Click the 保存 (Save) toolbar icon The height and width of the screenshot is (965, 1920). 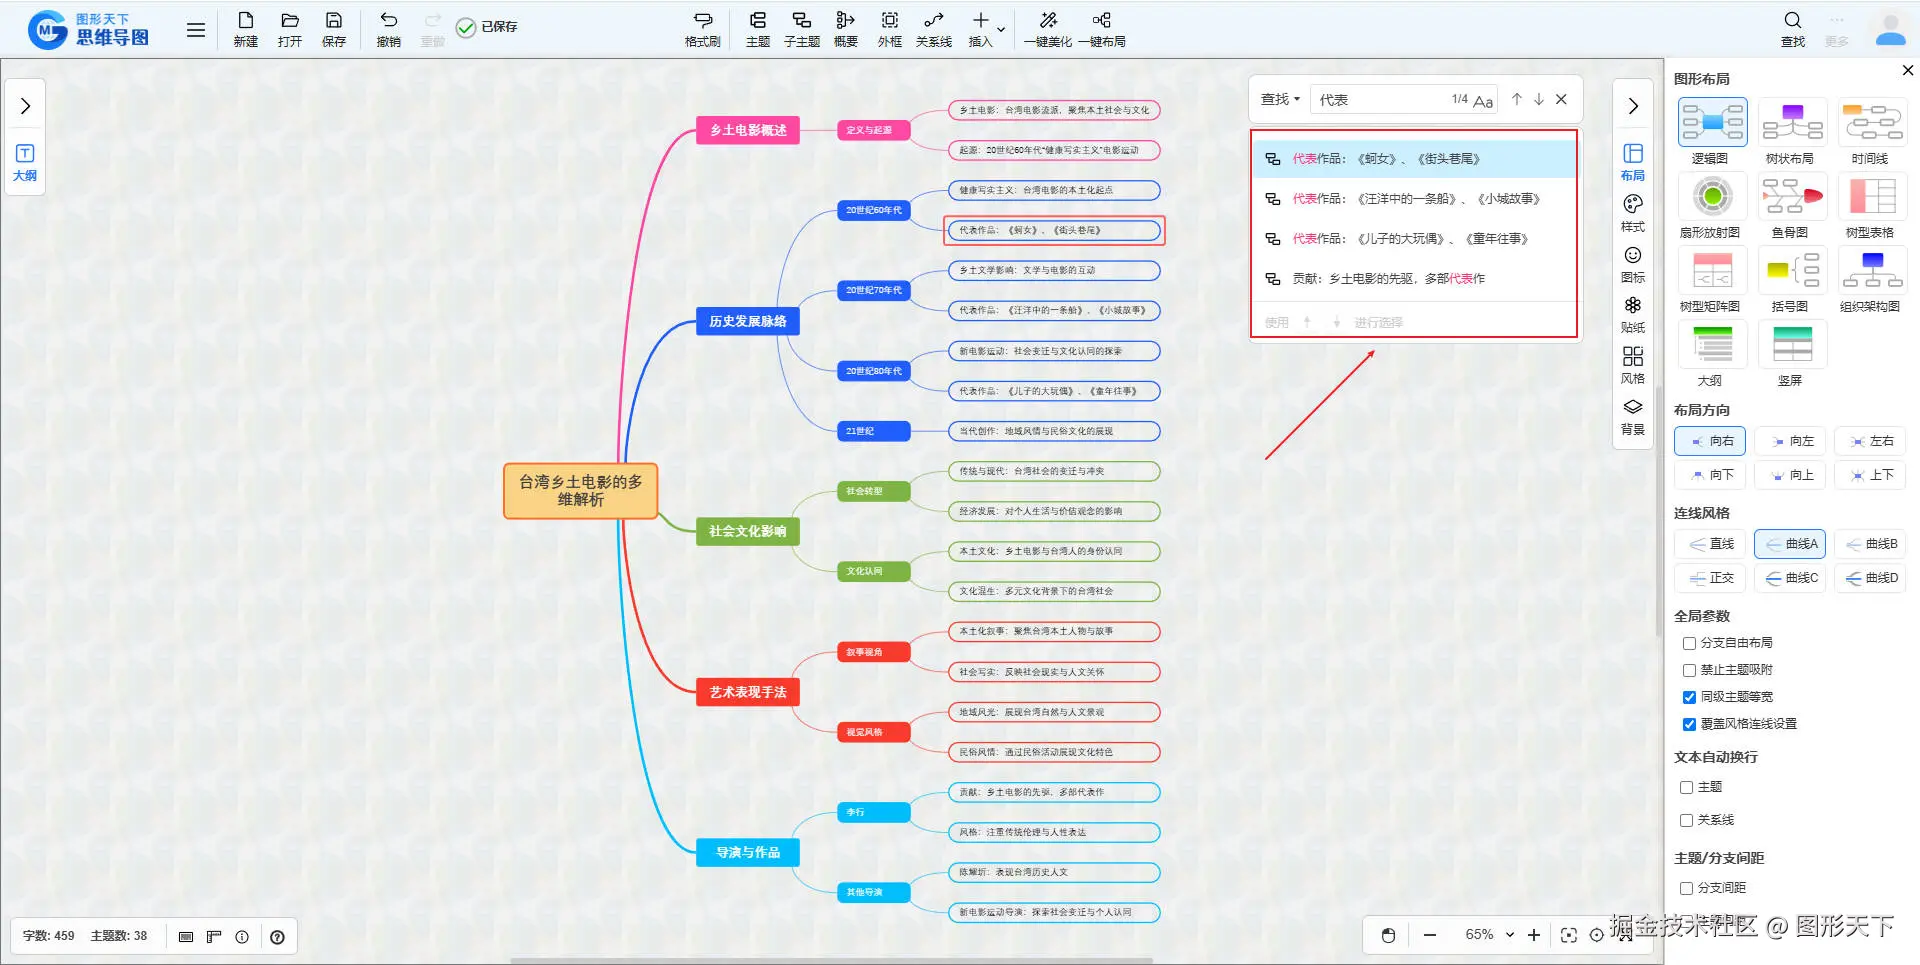(334, 29)
